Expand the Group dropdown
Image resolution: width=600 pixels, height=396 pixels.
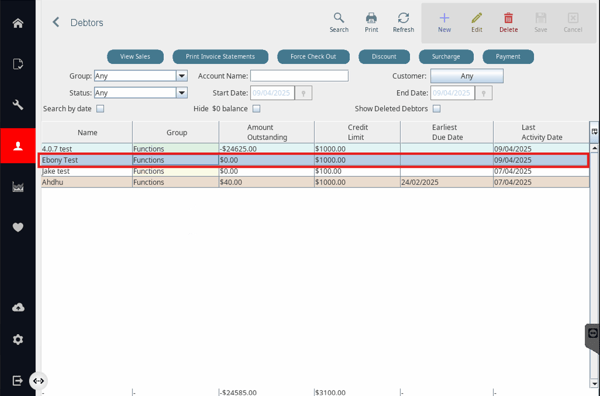click(182, 76)
